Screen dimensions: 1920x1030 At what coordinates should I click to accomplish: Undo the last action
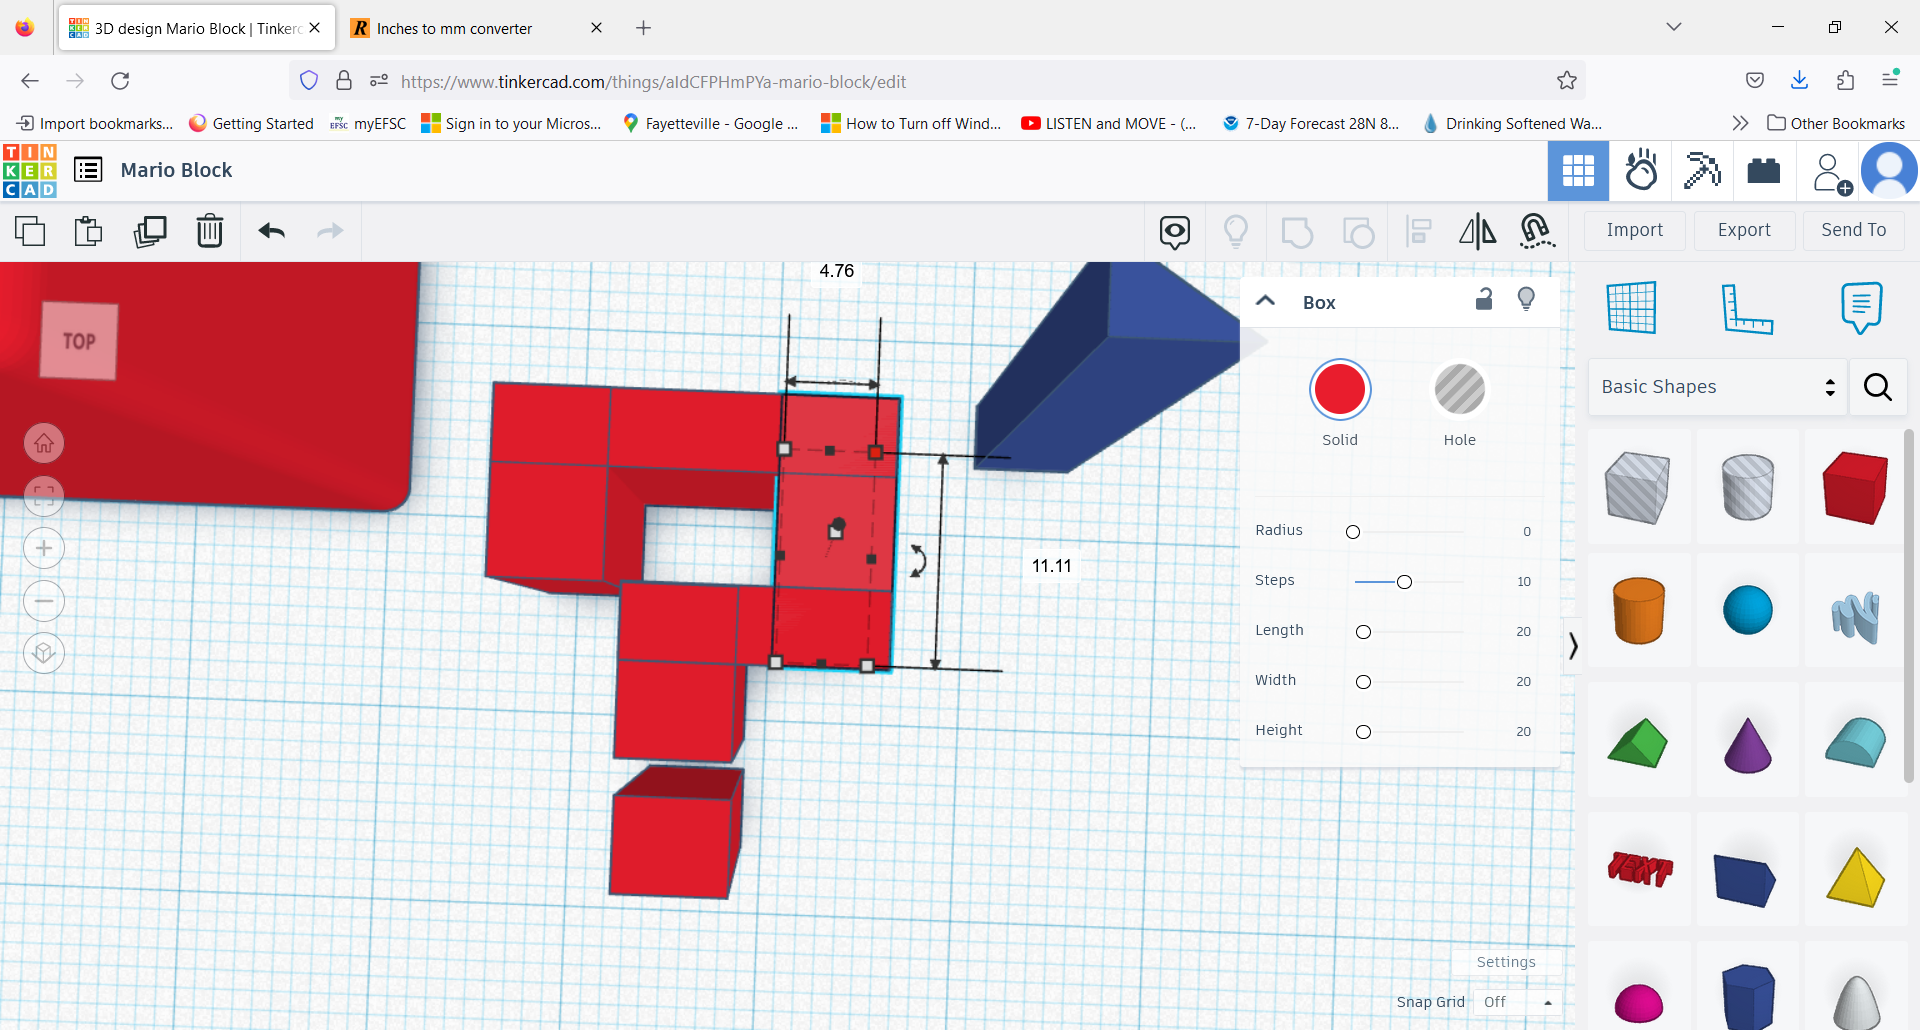click(x=271, y=231)
